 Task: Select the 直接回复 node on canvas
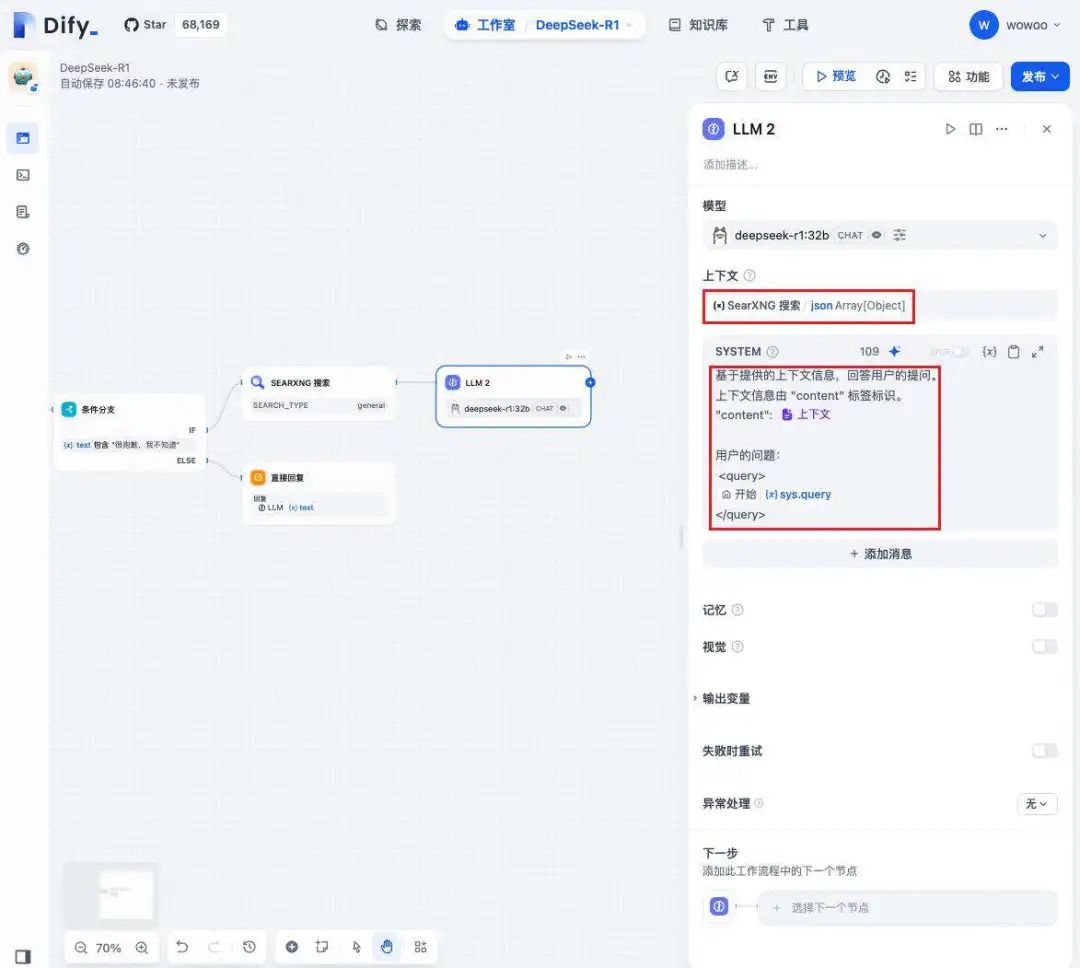click(x=319, y=493)
